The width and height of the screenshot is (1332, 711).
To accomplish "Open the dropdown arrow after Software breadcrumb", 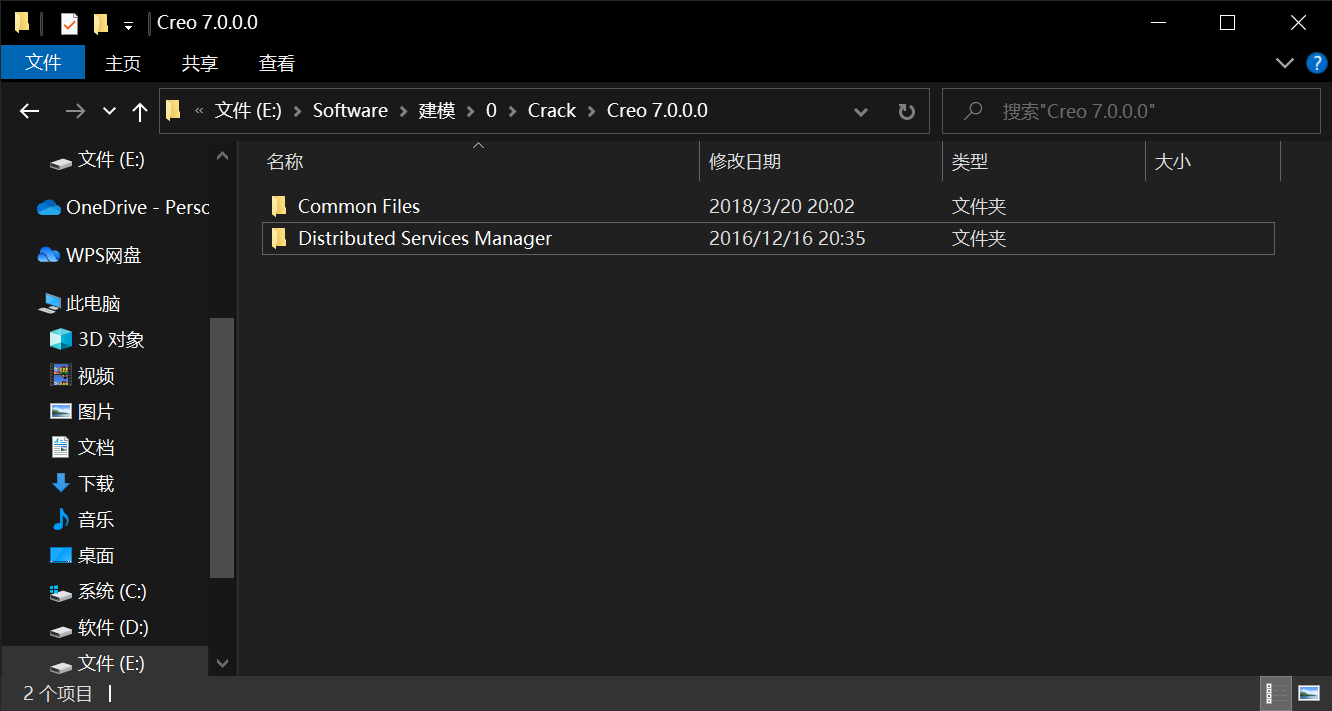I will tap(403, 111).
